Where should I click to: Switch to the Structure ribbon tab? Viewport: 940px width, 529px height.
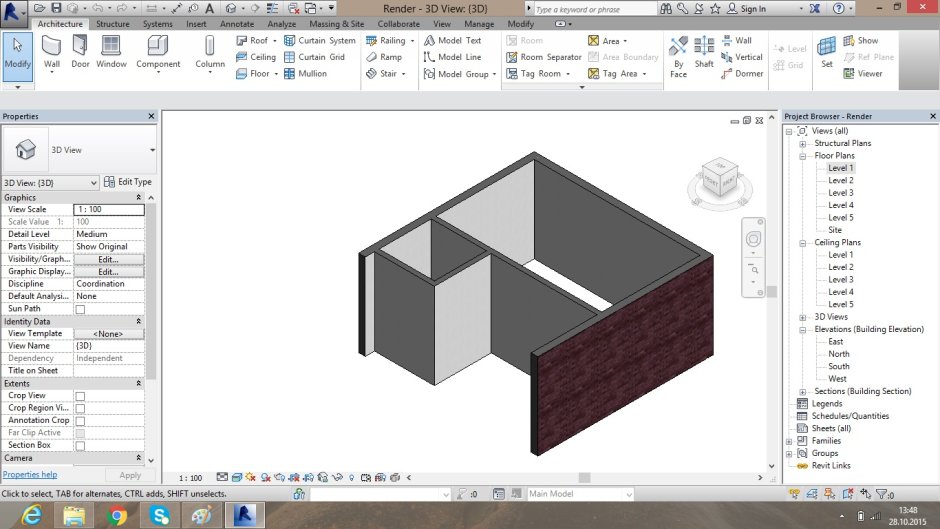pyautogui.click(x=112, y=24)
